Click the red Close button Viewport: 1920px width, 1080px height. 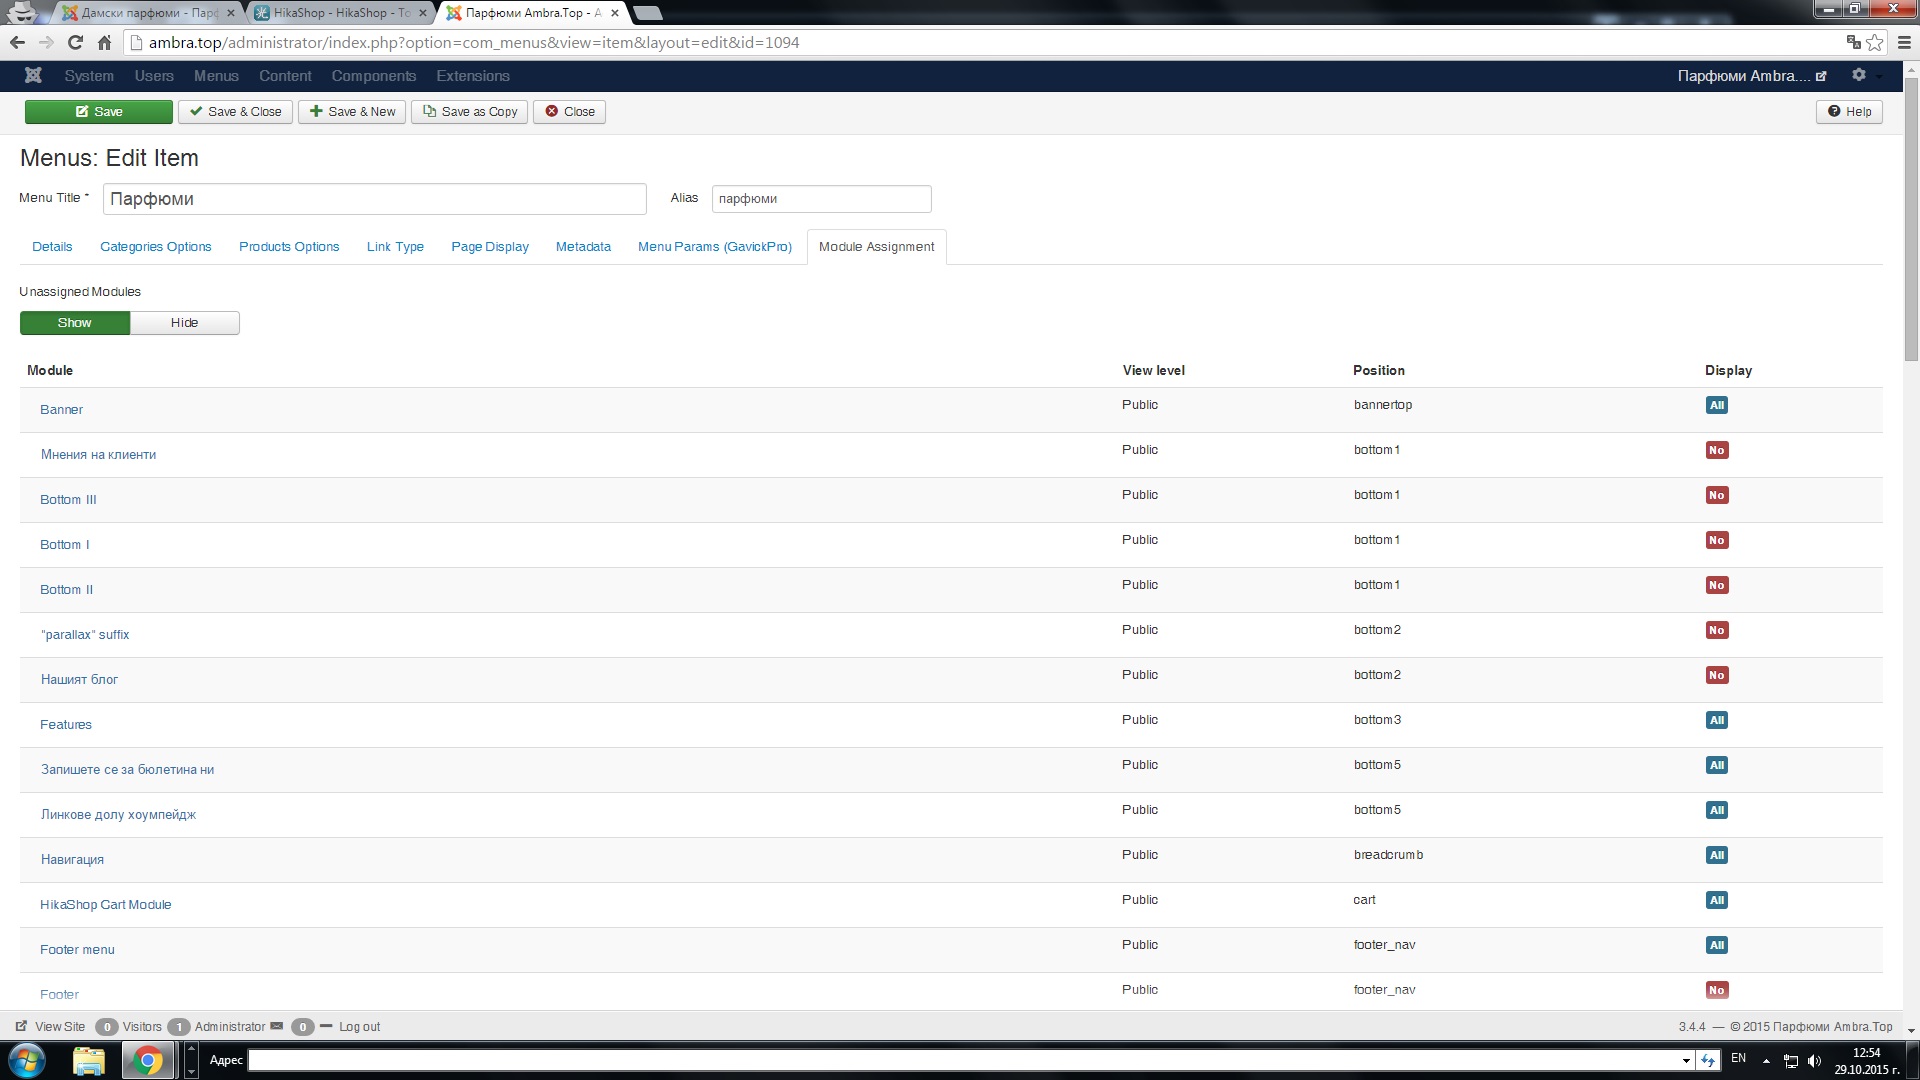click(x=570, y=112)
